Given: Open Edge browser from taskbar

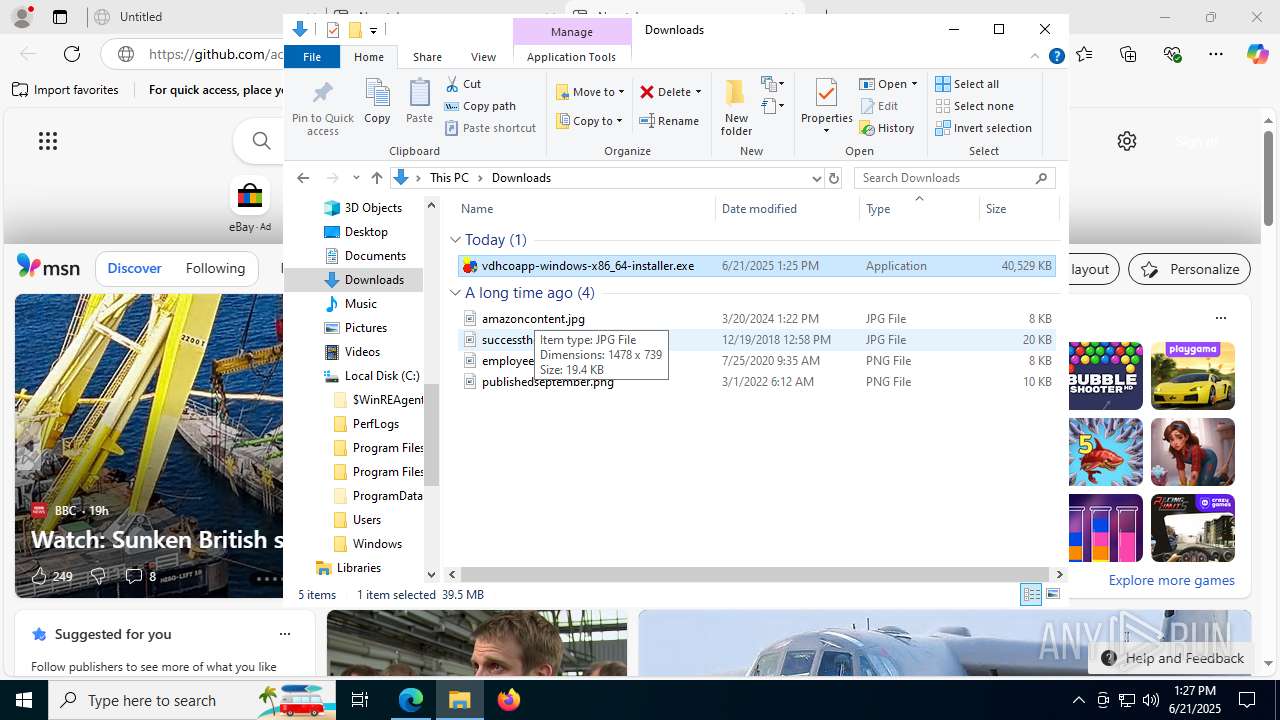Looking at the screenshot, I should [411, 700].
